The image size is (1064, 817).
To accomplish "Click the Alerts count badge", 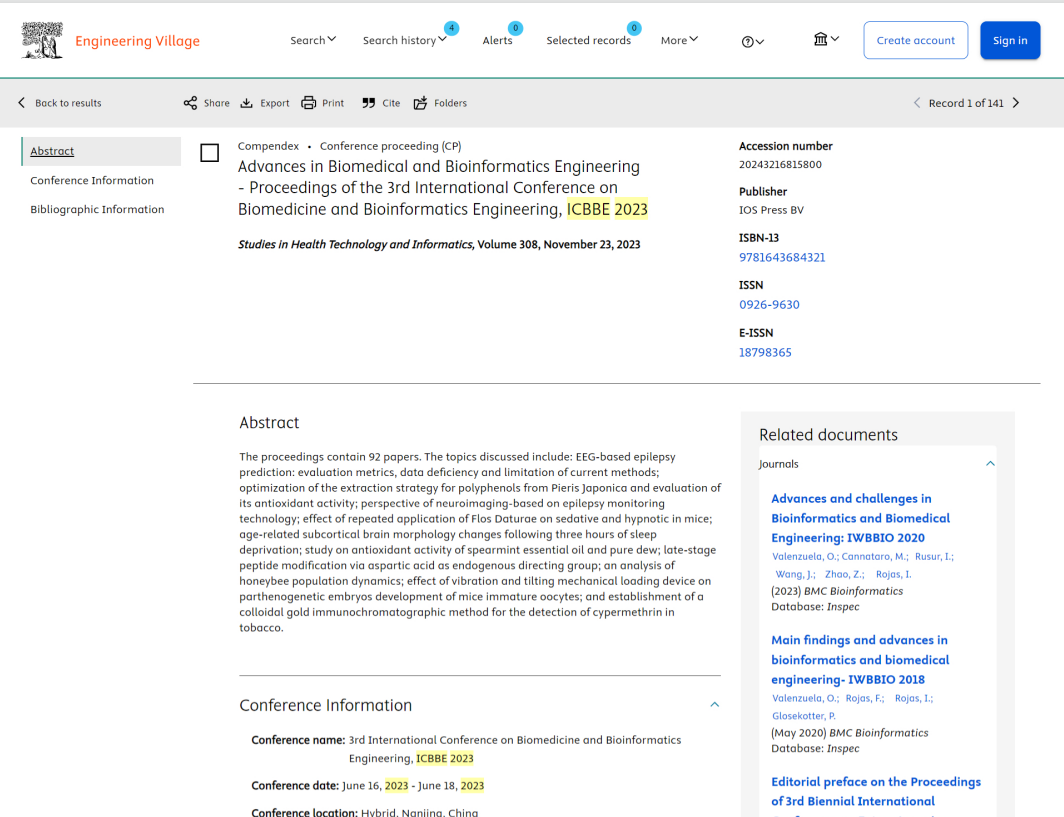I will tap(515, 28).
